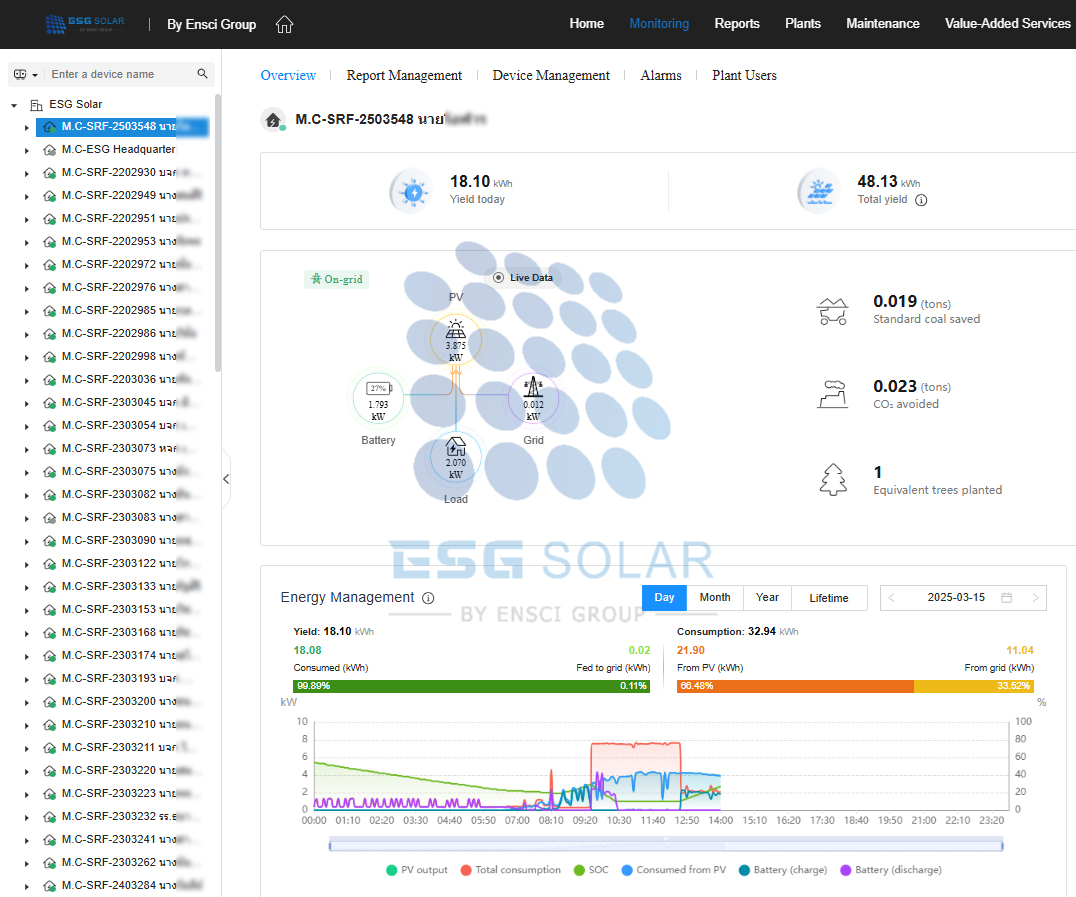Click the PV solar panel node
1076x897 pixels.
click(456, 340)
